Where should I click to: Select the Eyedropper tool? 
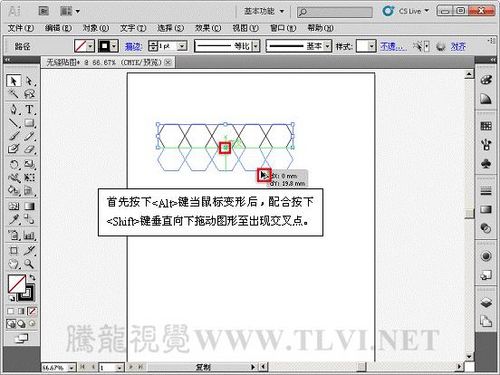point(14,219)
